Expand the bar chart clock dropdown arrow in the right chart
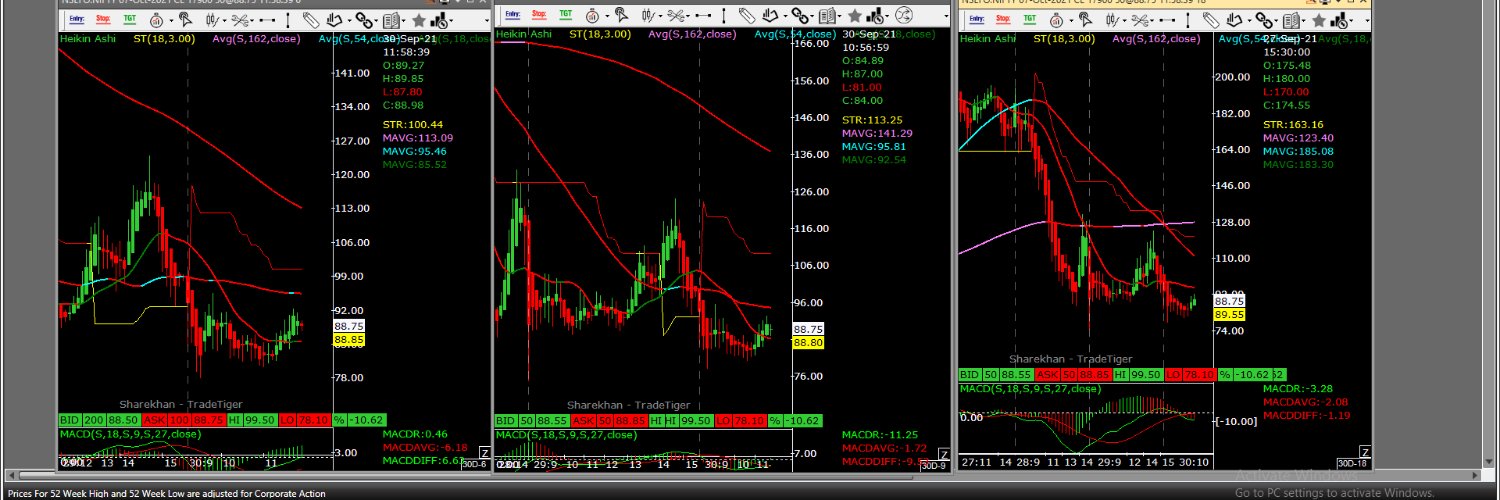 click(x=1351, y=21)
